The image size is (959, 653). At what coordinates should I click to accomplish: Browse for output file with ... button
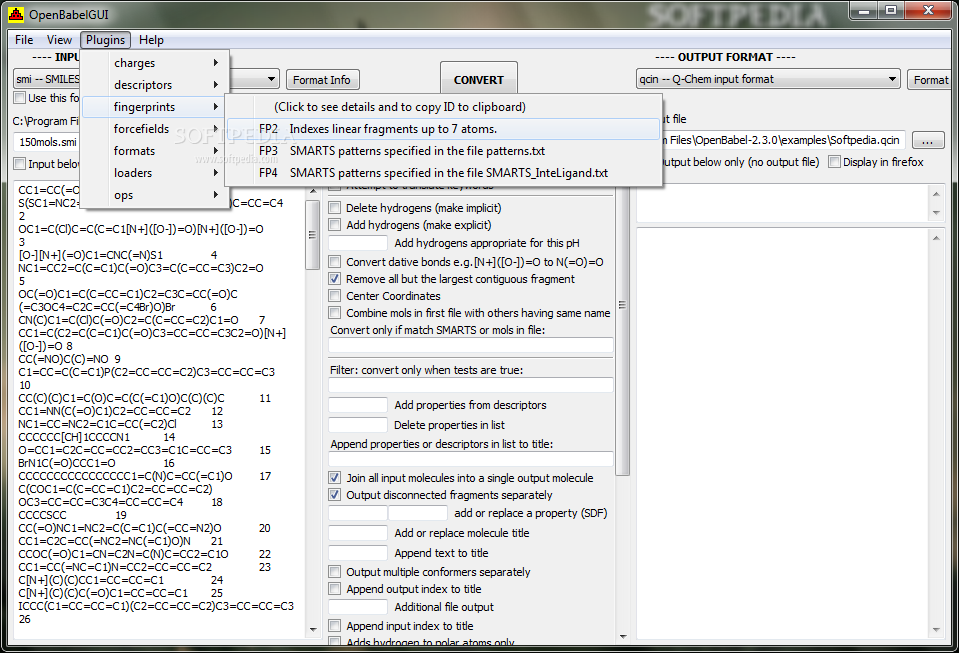(x=928, y=141)
